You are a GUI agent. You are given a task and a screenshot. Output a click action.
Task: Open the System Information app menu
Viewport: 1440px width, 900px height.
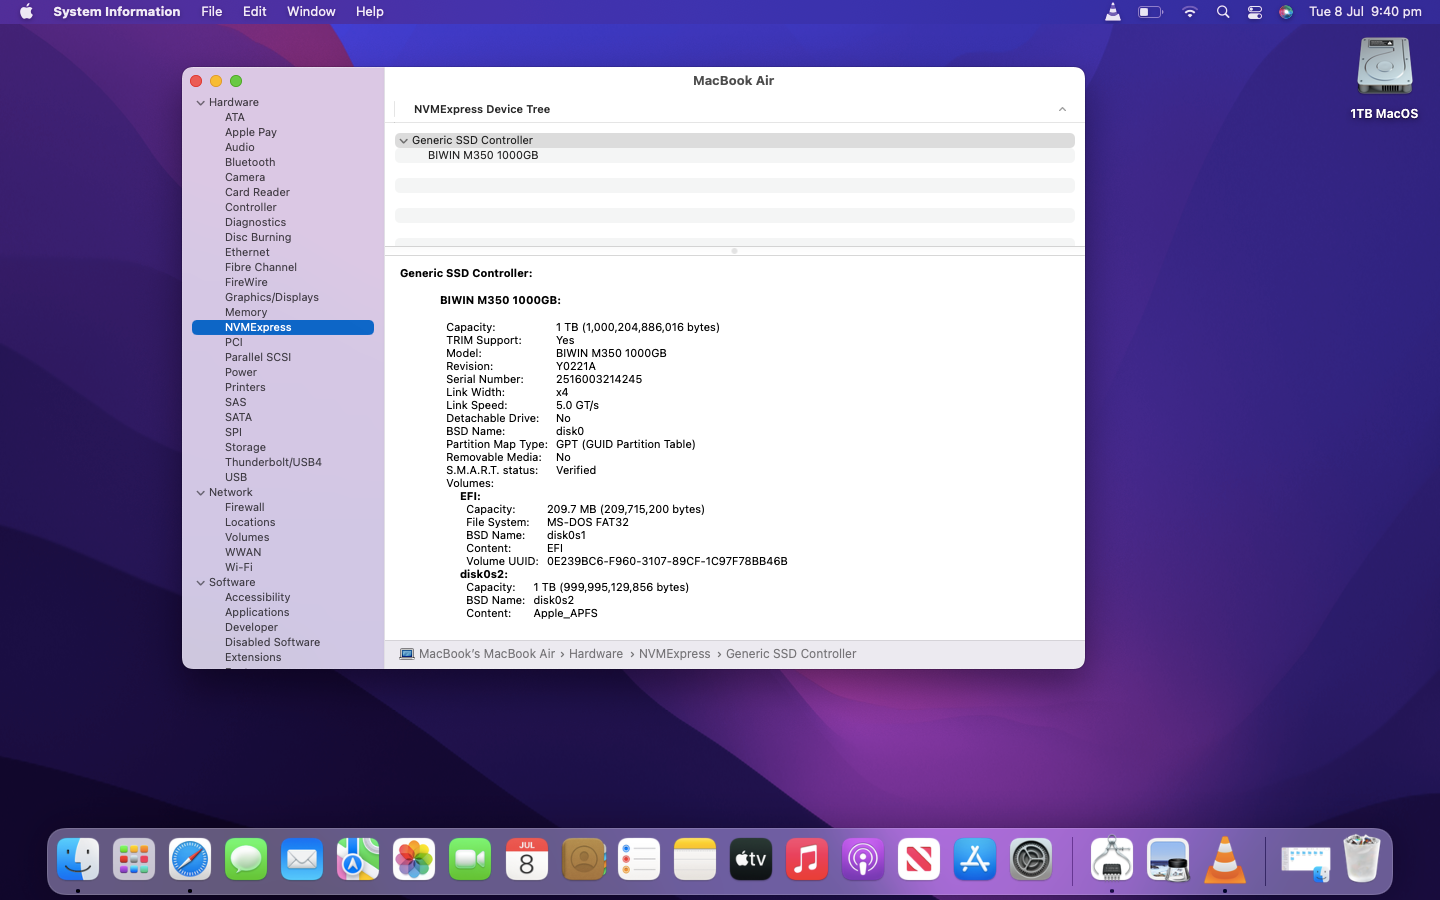[117, 12]
